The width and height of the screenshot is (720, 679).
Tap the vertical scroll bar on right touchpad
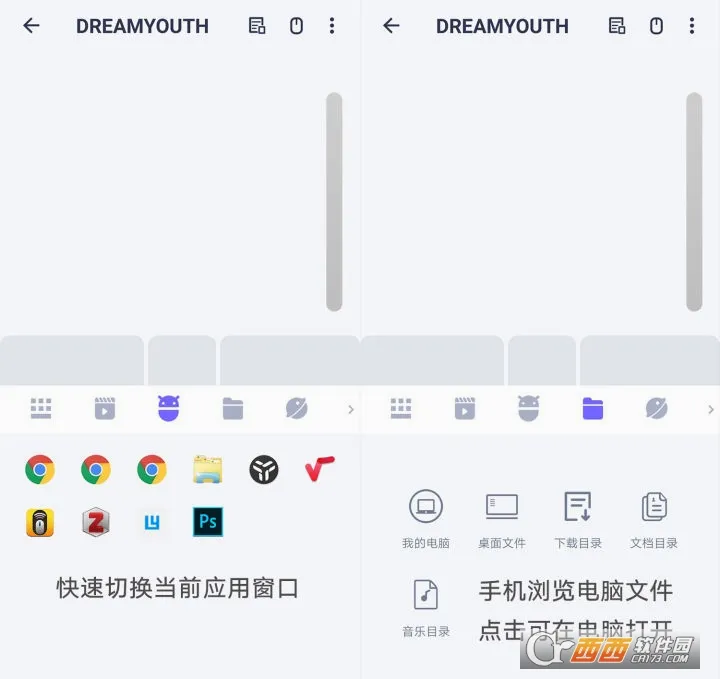point(694,202)
